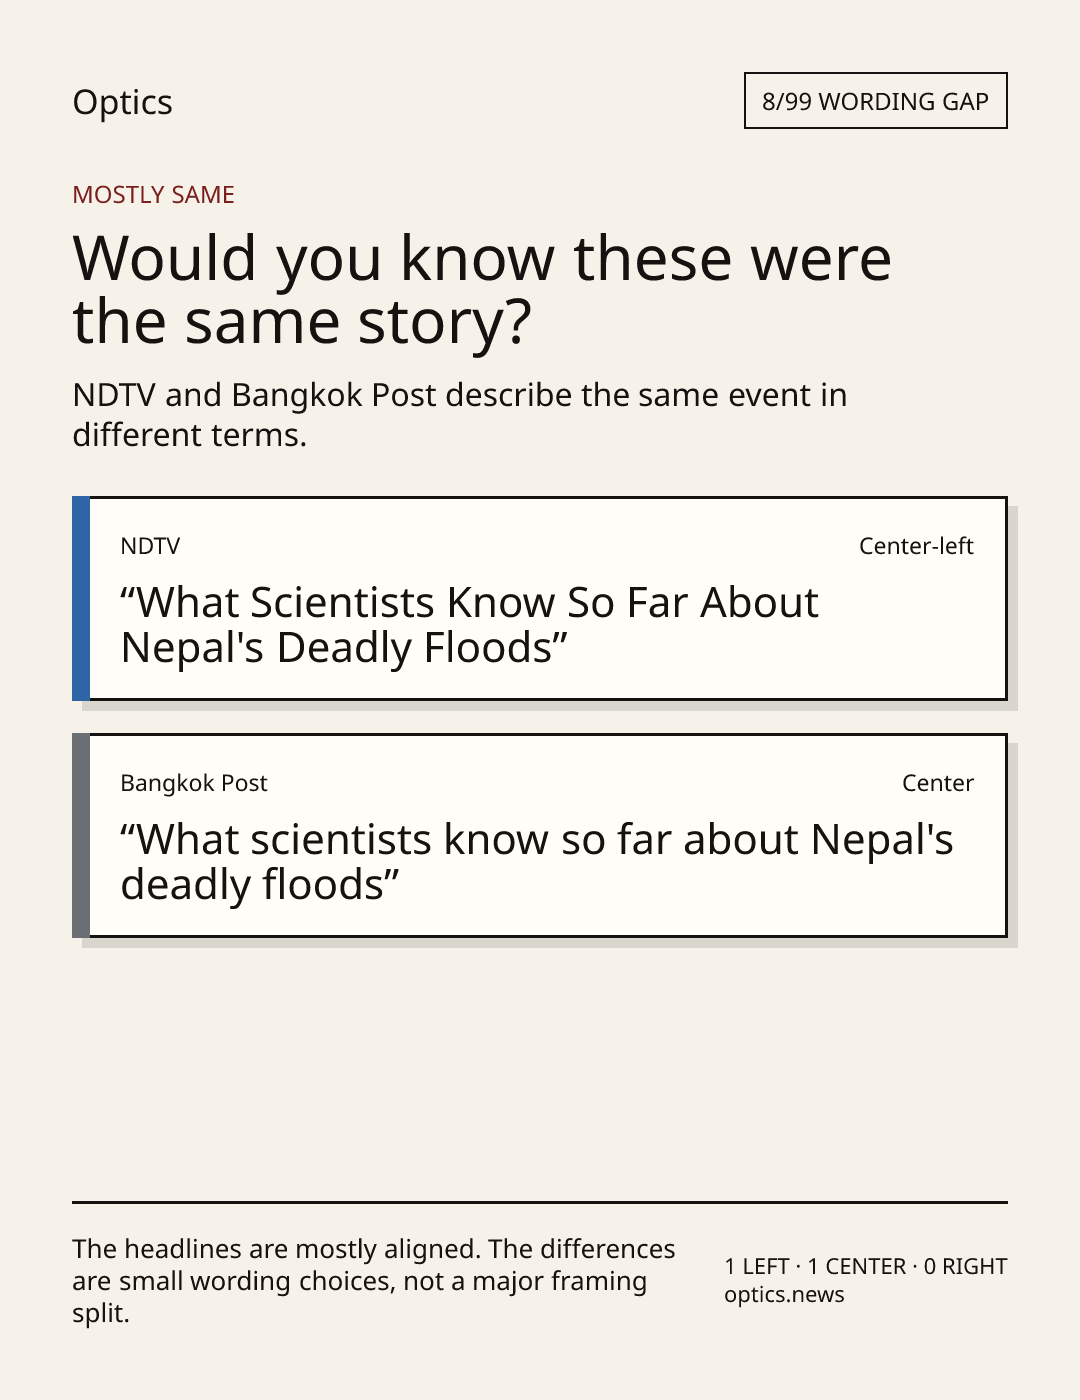Open the NDTV headline card

(540, 598)
